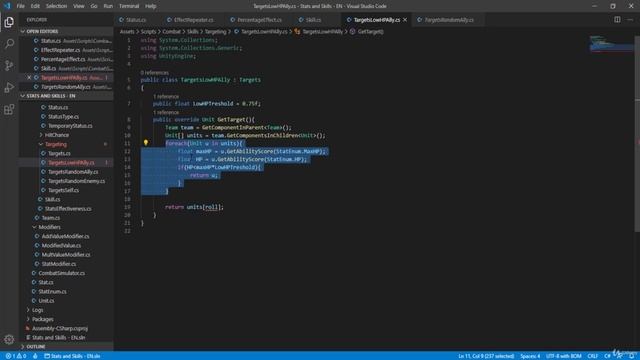The image size is (640, 360).
Task: Click the CRLF line ending selector
Action: pyautogui.click(x=593, y=356)
